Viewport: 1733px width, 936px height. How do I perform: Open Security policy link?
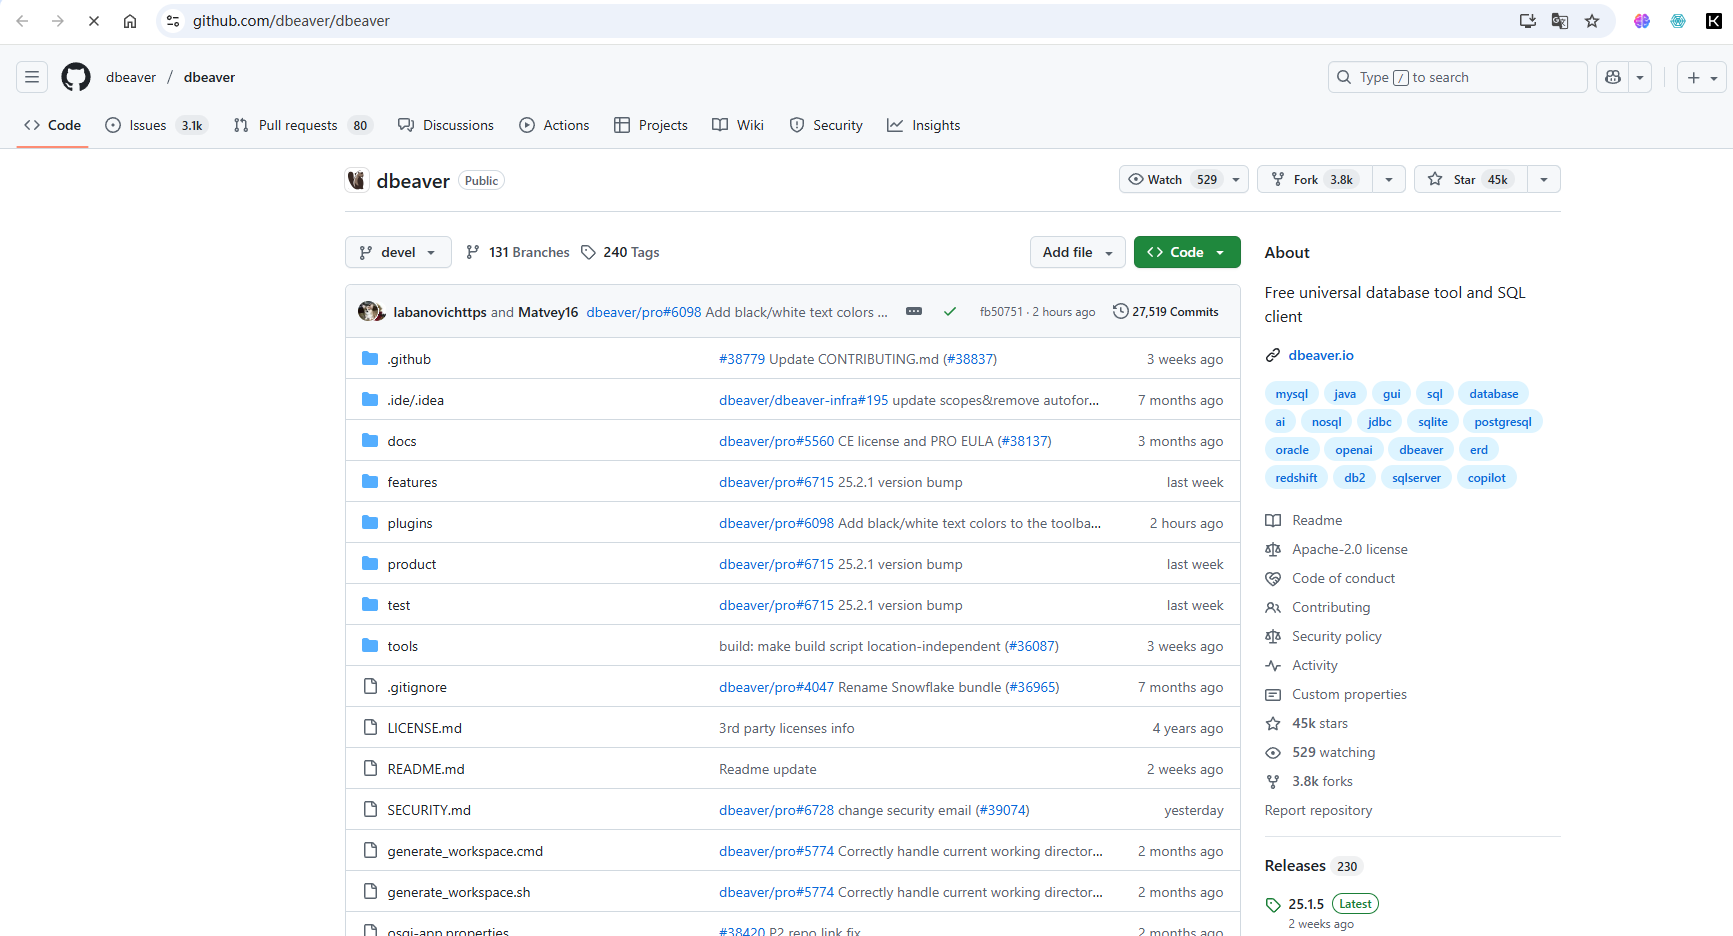point(1336,637)
